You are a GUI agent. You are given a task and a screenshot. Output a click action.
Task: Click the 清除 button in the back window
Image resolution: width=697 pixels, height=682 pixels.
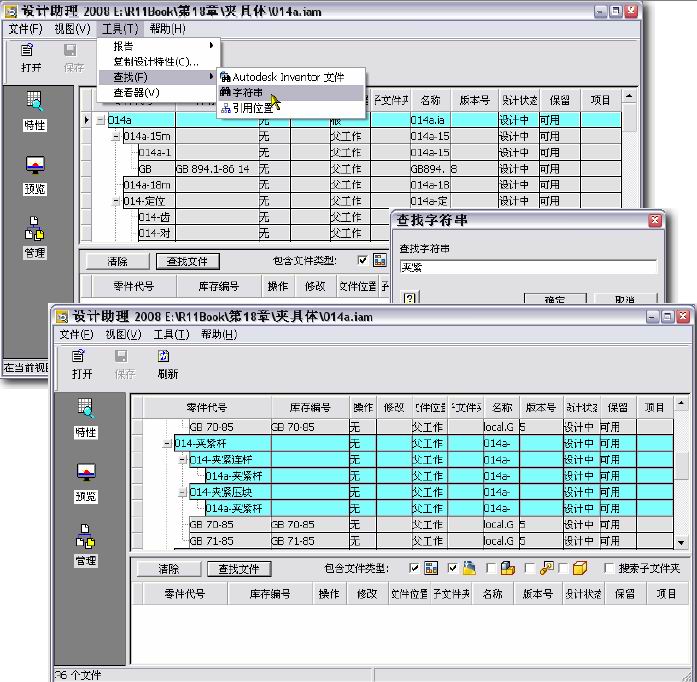[x=117, y=261]
